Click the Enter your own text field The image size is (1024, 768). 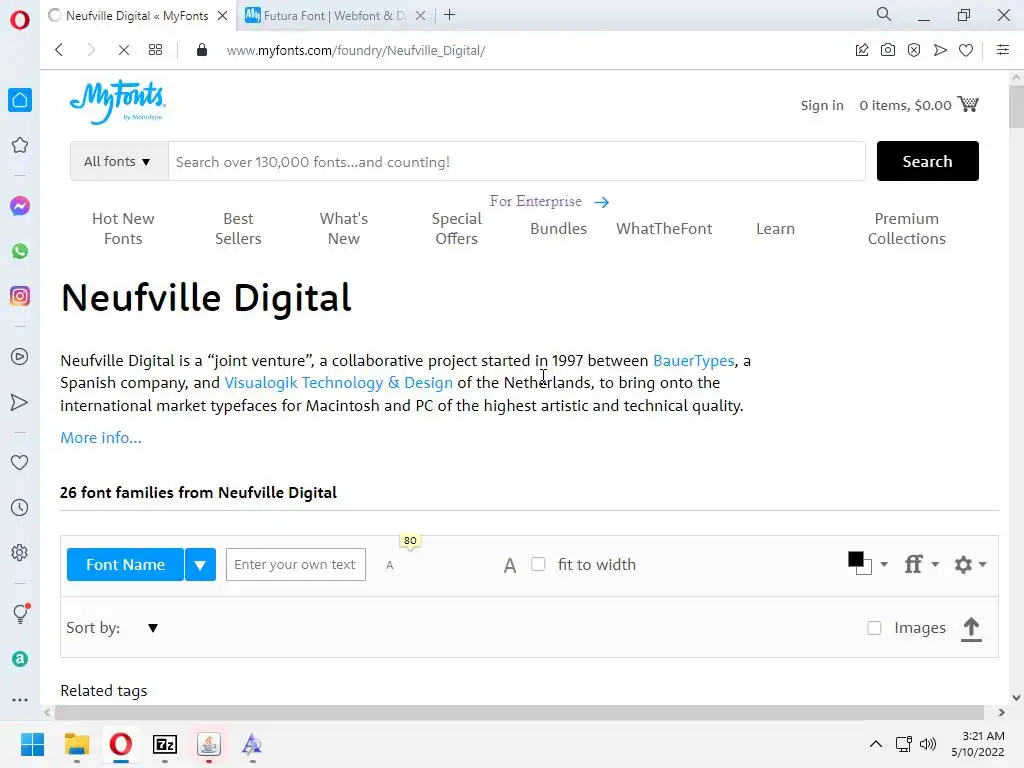click(x=296, y=564)
